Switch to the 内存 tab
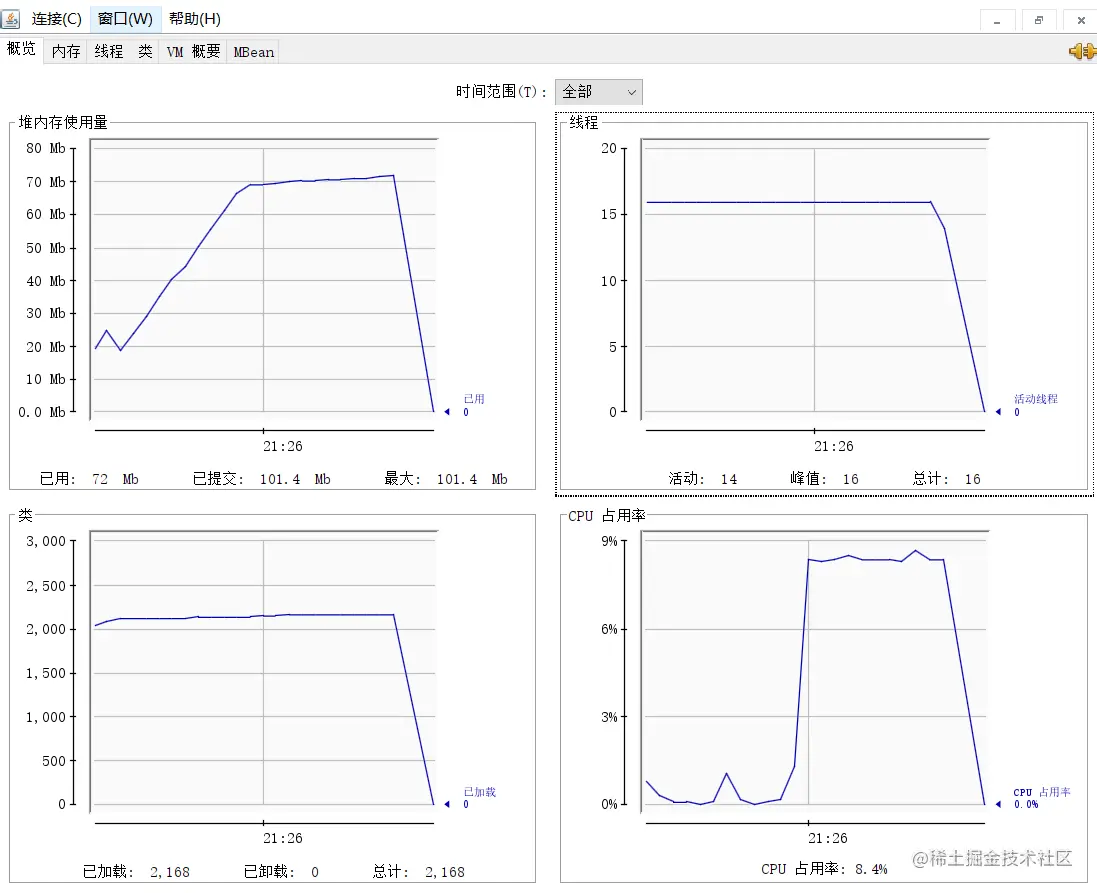 point(66,52)
